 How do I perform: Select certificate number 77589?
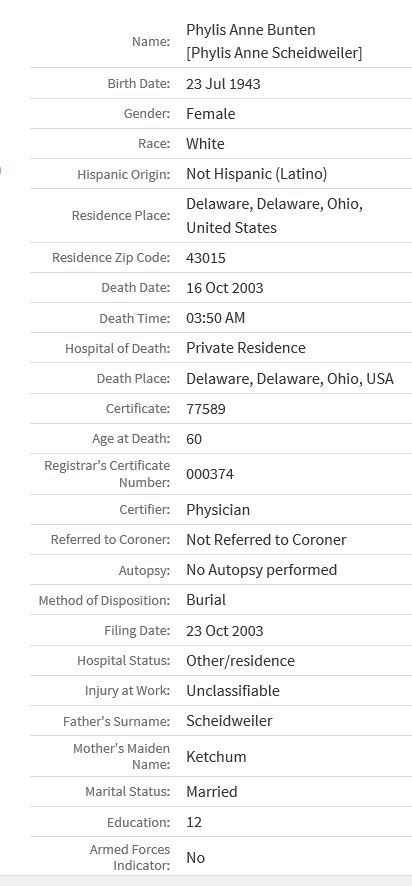[206, 409]
